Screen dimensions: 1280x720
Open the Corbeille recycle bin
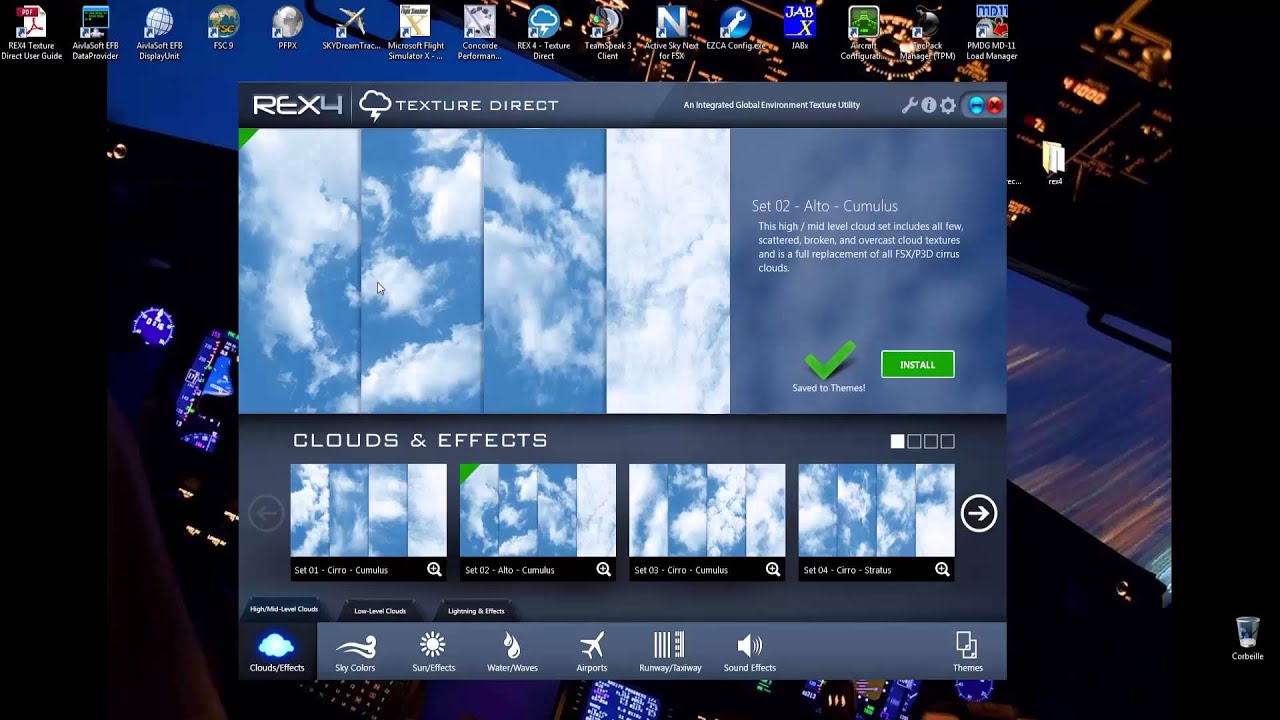click(x=1247, y=639)
